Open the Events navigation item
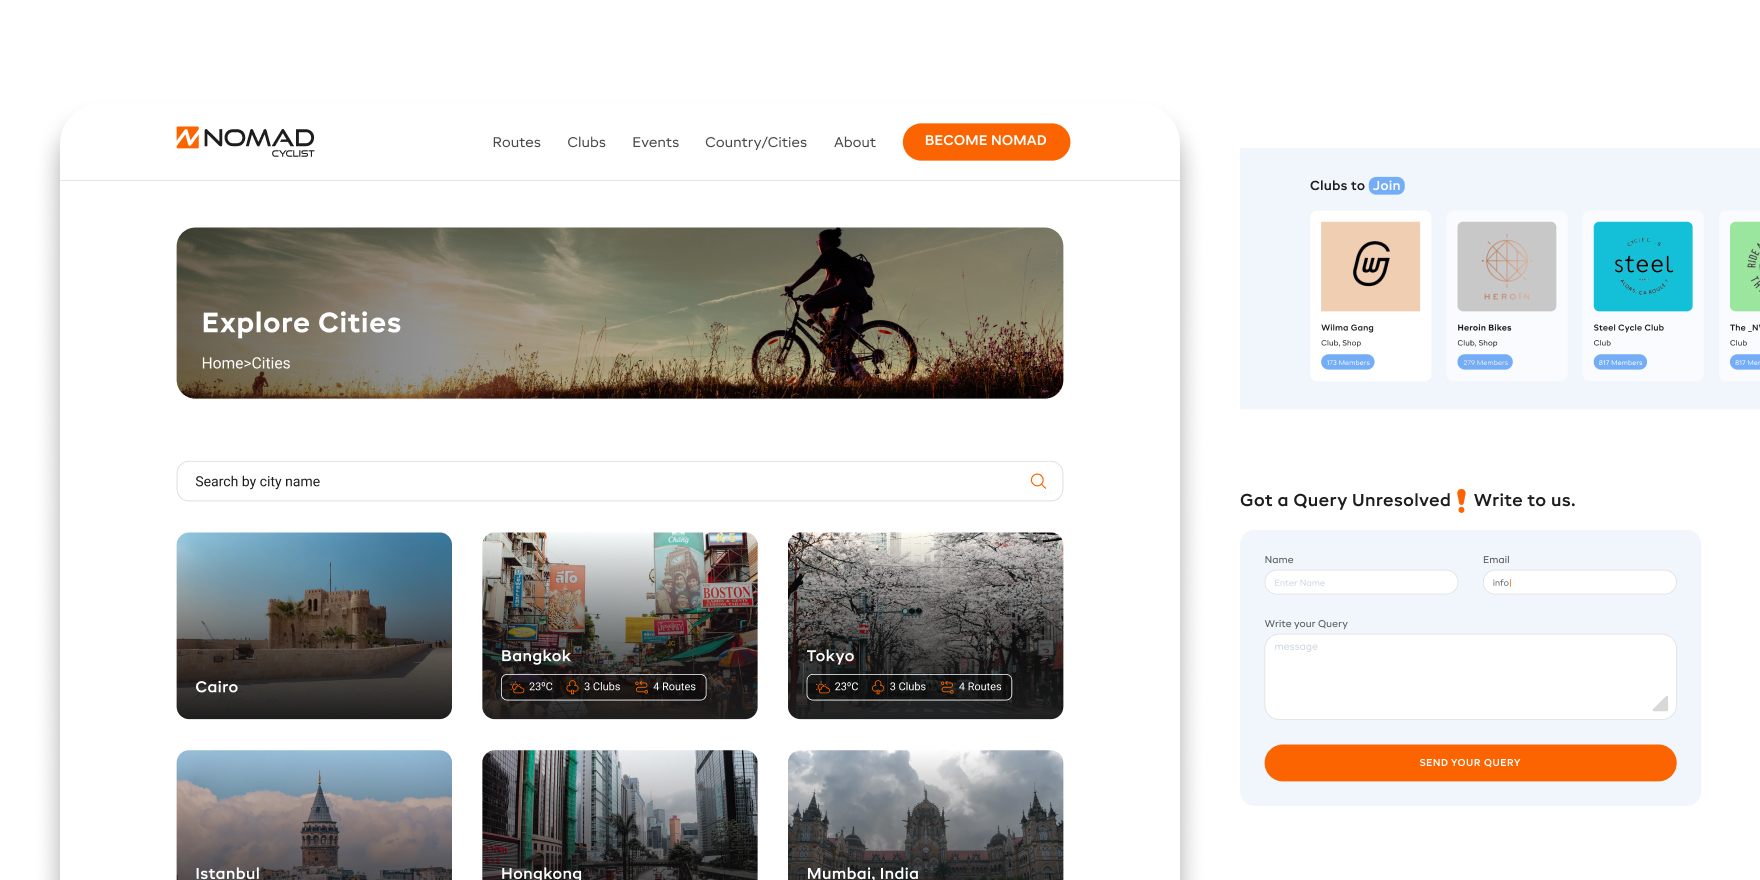Viewport: 1760px width, 880px height. coord(655,142)
